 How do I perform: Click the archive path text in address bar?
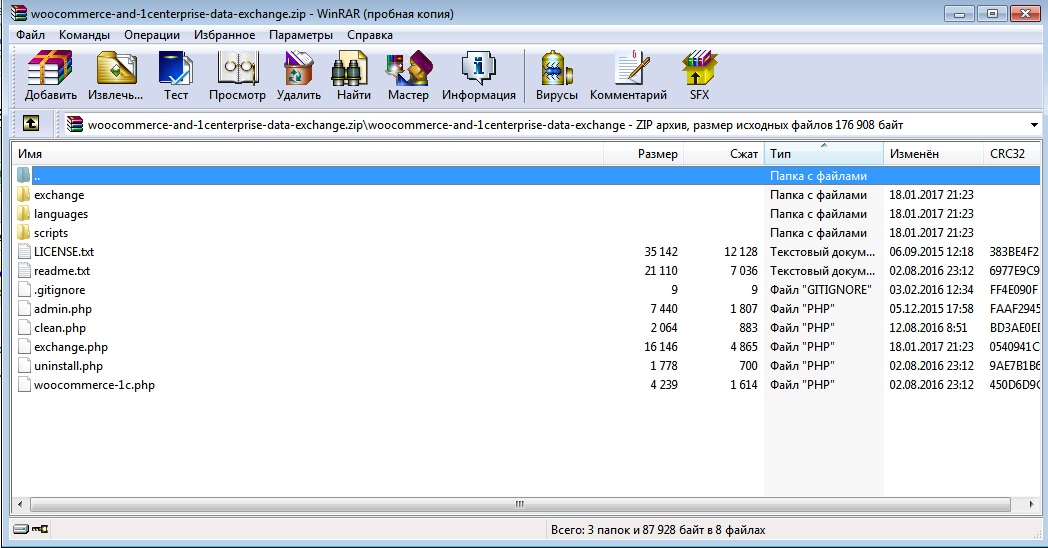495,124
